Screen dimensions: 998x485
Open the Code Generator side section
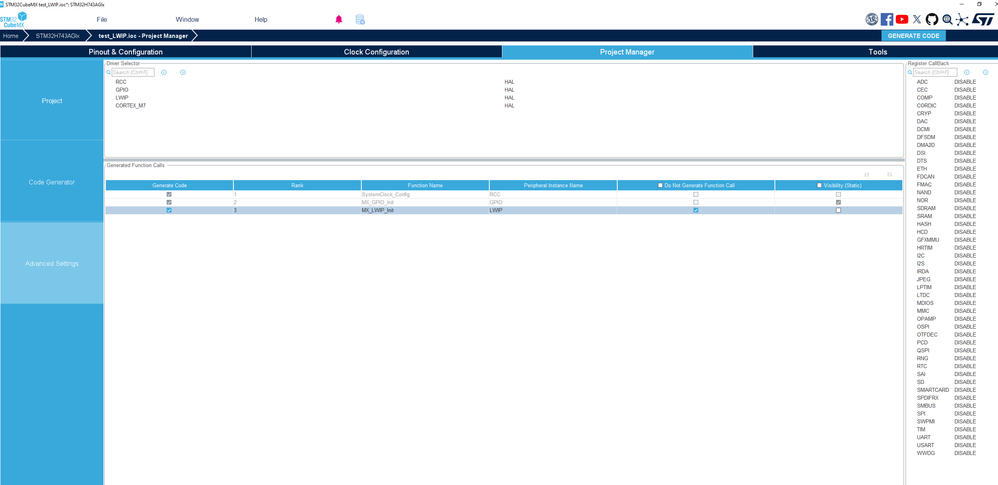click(x=52, y=182)
